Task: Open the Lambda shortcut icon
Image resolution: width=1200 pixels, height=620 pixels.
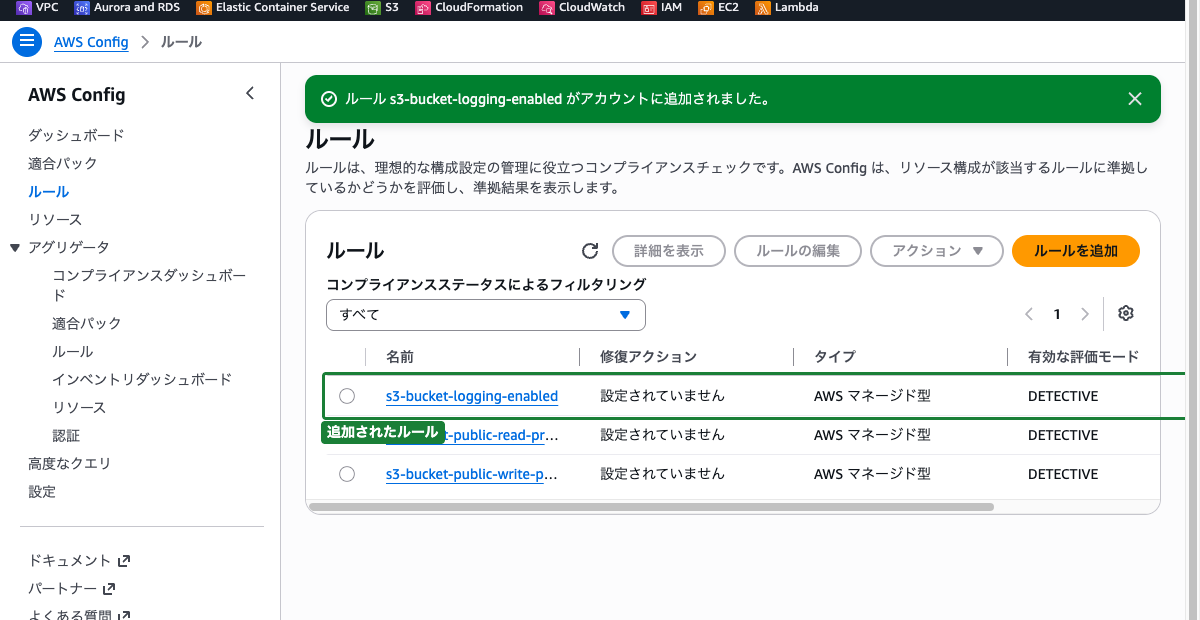Action: (763, 8)
